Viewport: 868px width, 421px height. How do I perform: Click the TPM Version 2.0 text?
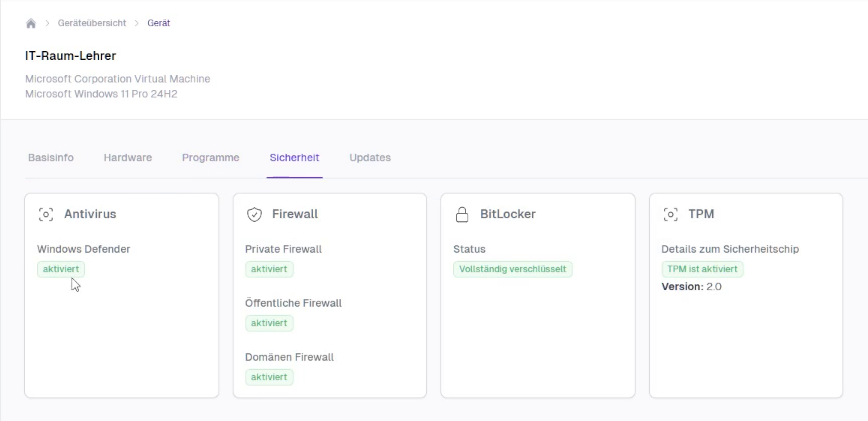coord(692,287)
